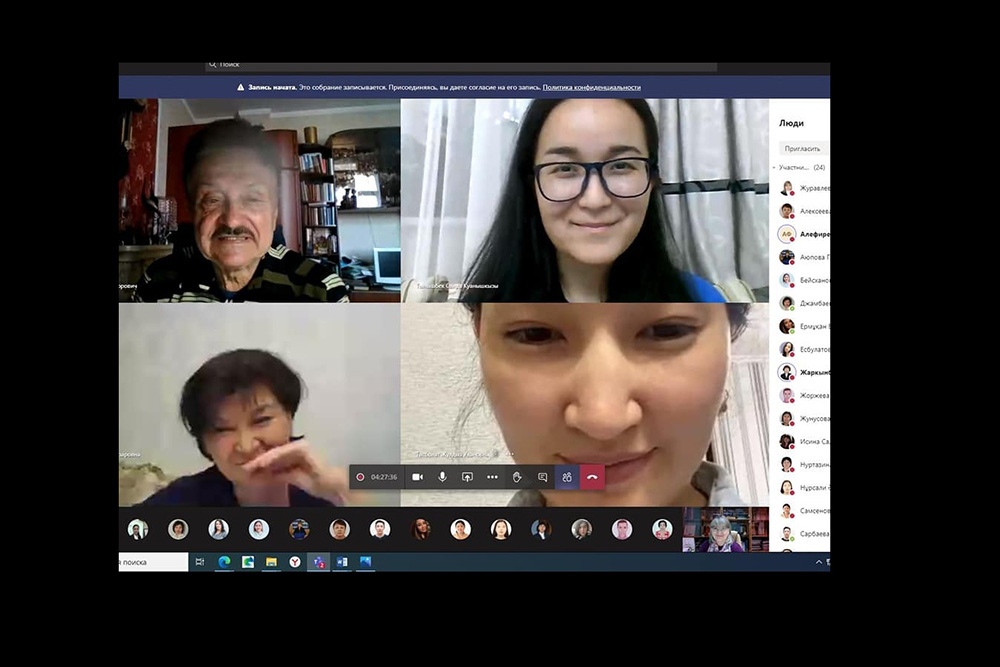The width and height of the screenshot is (1000, 667).
Task: Click the АФ initials avatar in people list
Action: pyautogui.click(x=787, y=234)
